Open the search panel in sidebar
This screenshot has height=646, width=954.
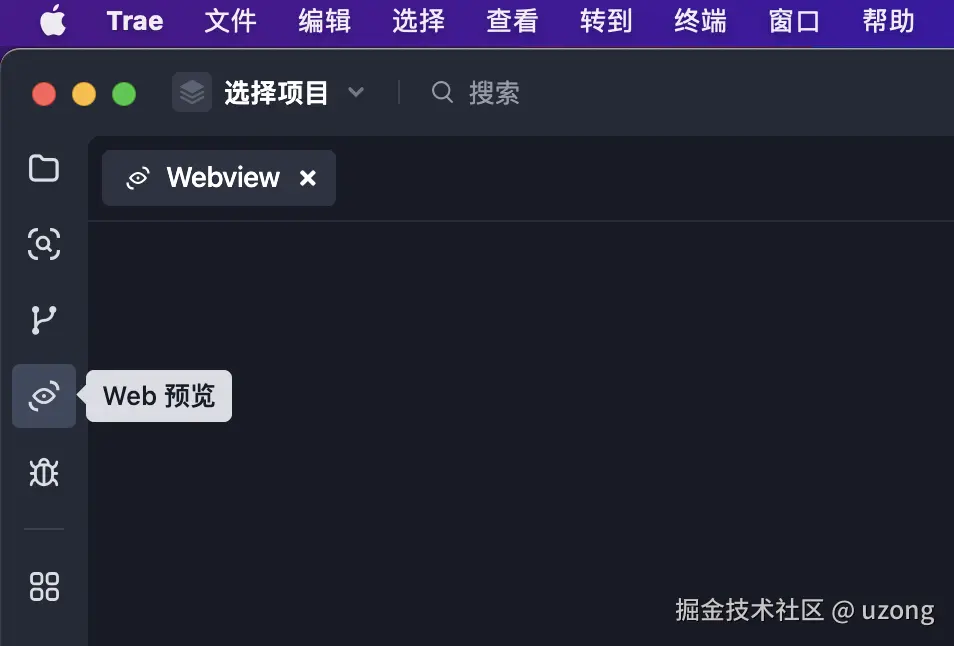(x=44, y=244)
